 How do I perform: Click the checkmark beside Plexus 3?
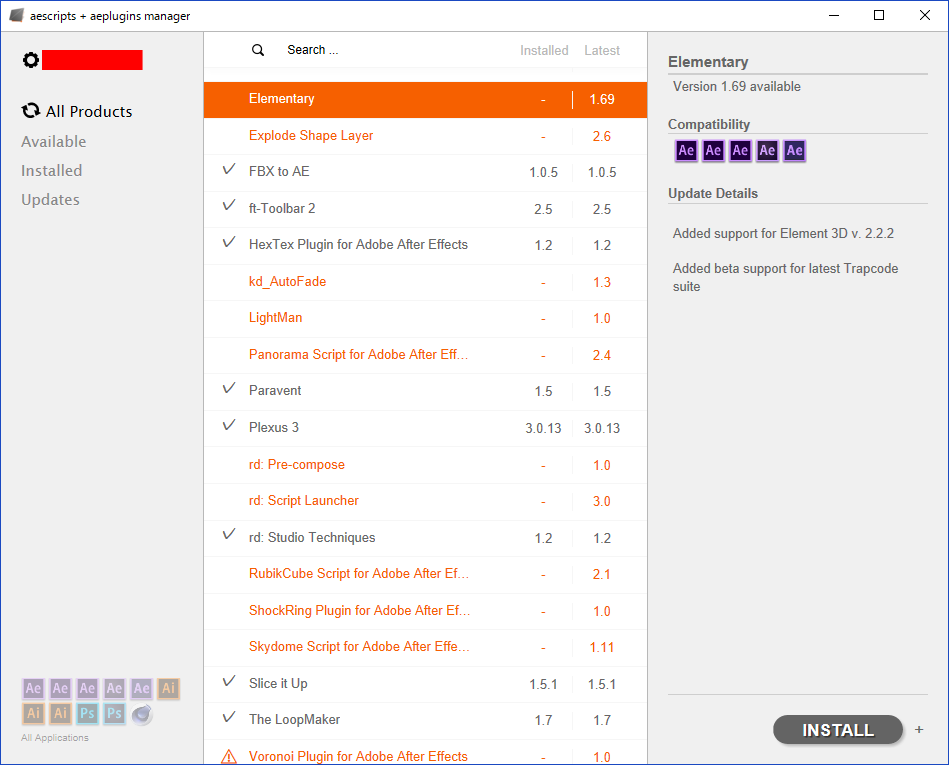229,425
